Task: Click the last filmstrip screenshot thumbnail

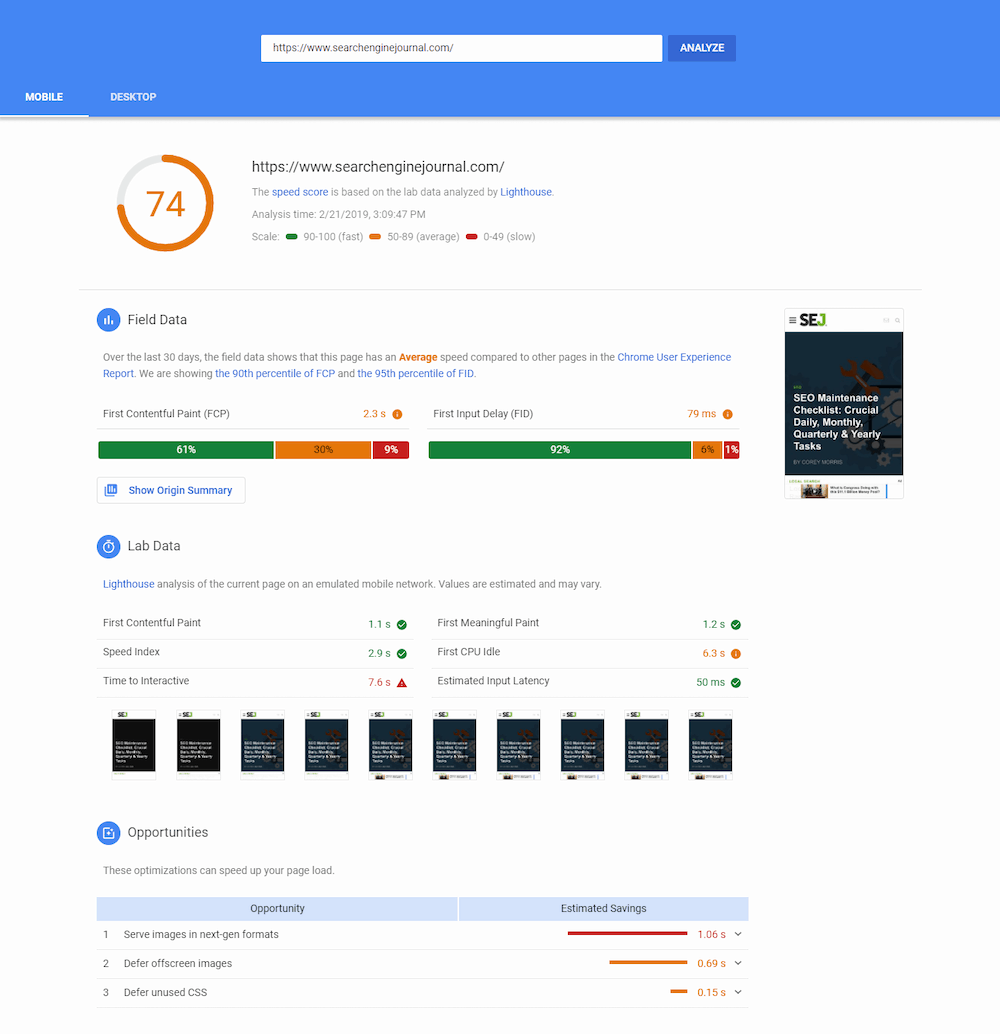Action: tap(710, 745)
